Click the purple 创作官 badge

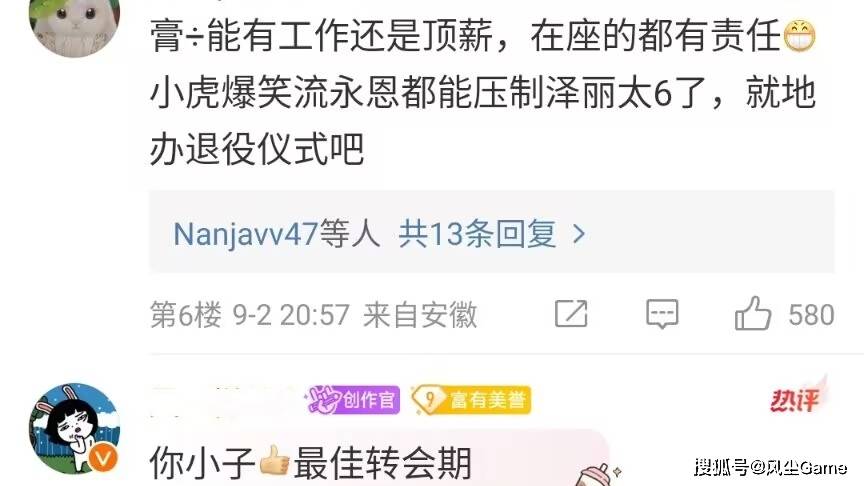coord(353,399)
